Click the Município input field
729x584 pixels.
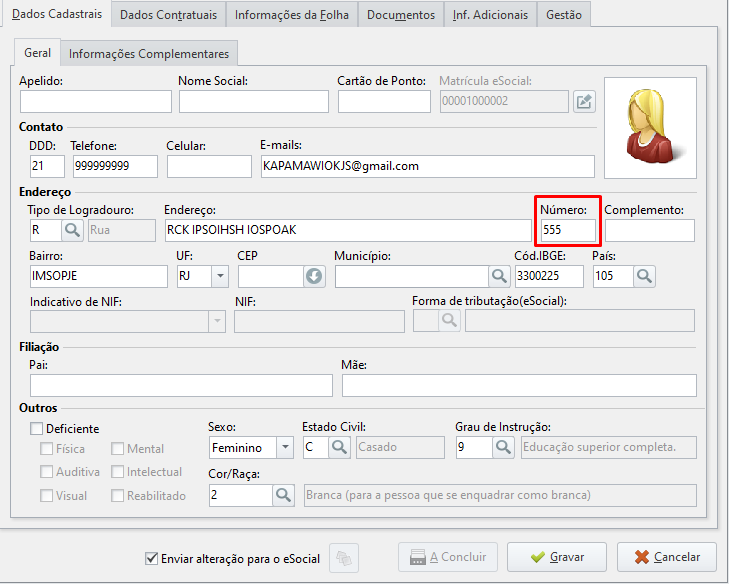coord(411,276)
